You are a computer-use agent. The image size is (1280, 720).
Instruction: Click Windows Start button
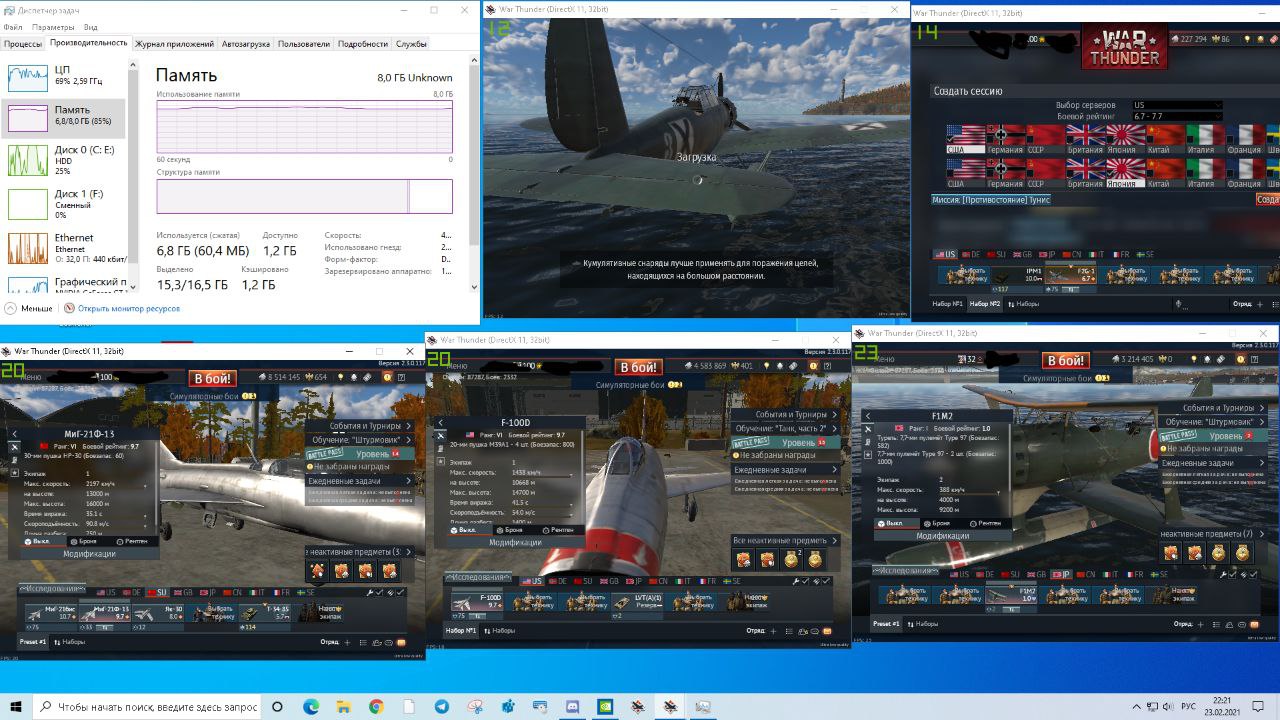(16, 706)
